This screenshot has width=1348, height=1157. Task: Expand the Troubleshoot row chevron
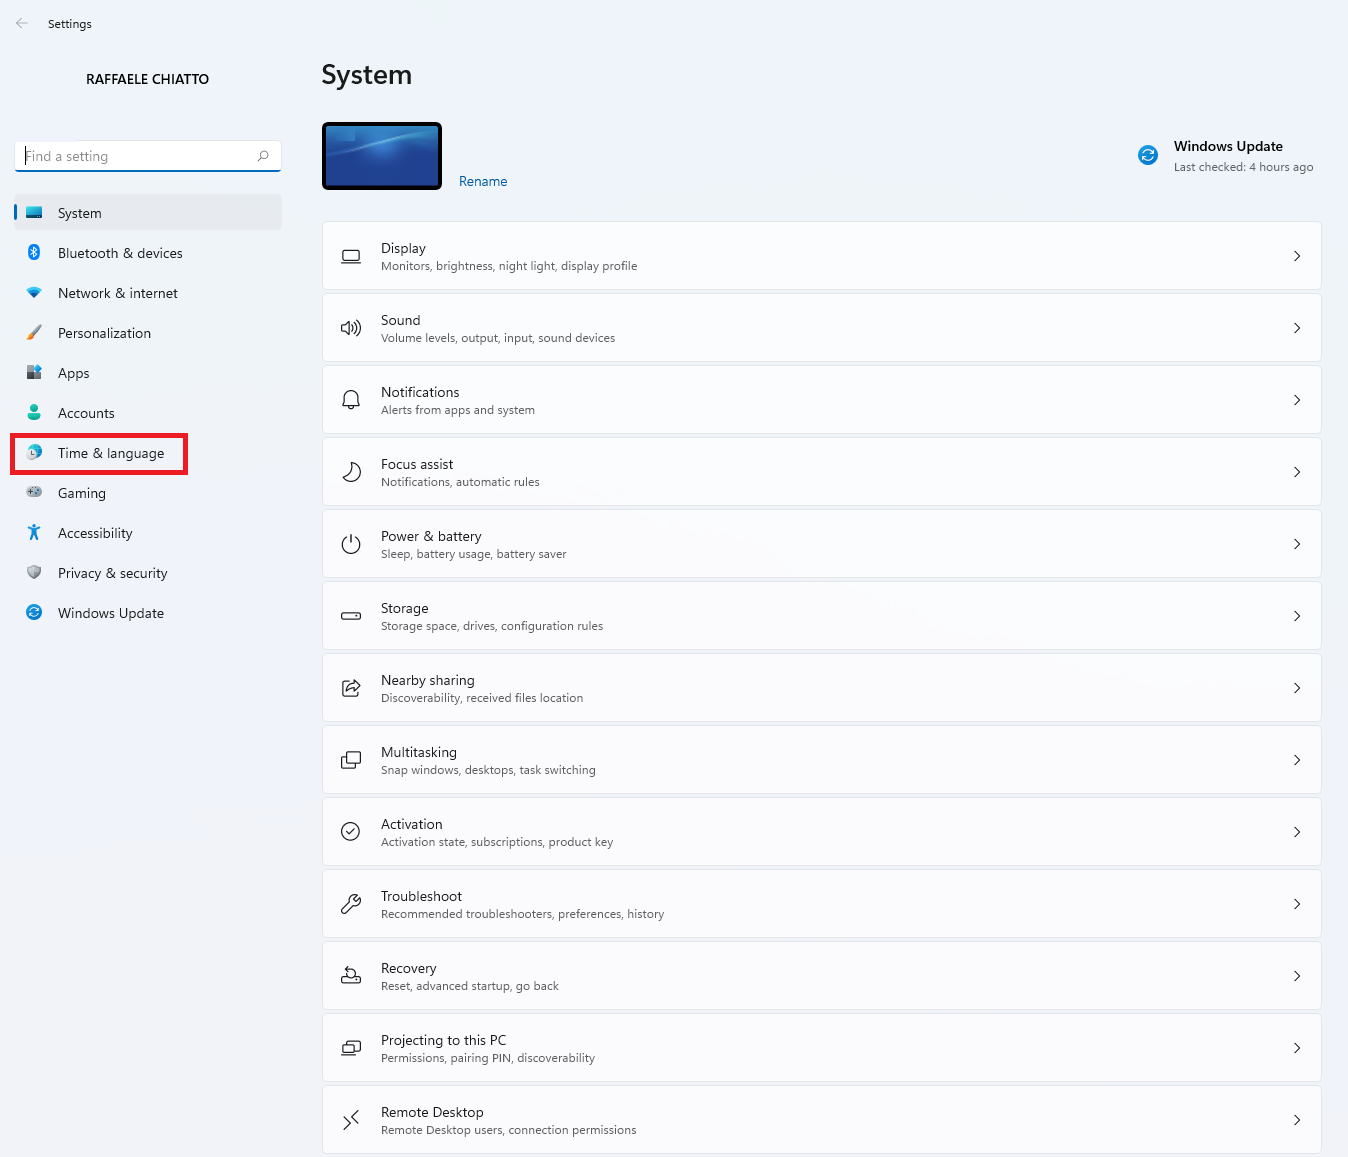point(1297,904)
